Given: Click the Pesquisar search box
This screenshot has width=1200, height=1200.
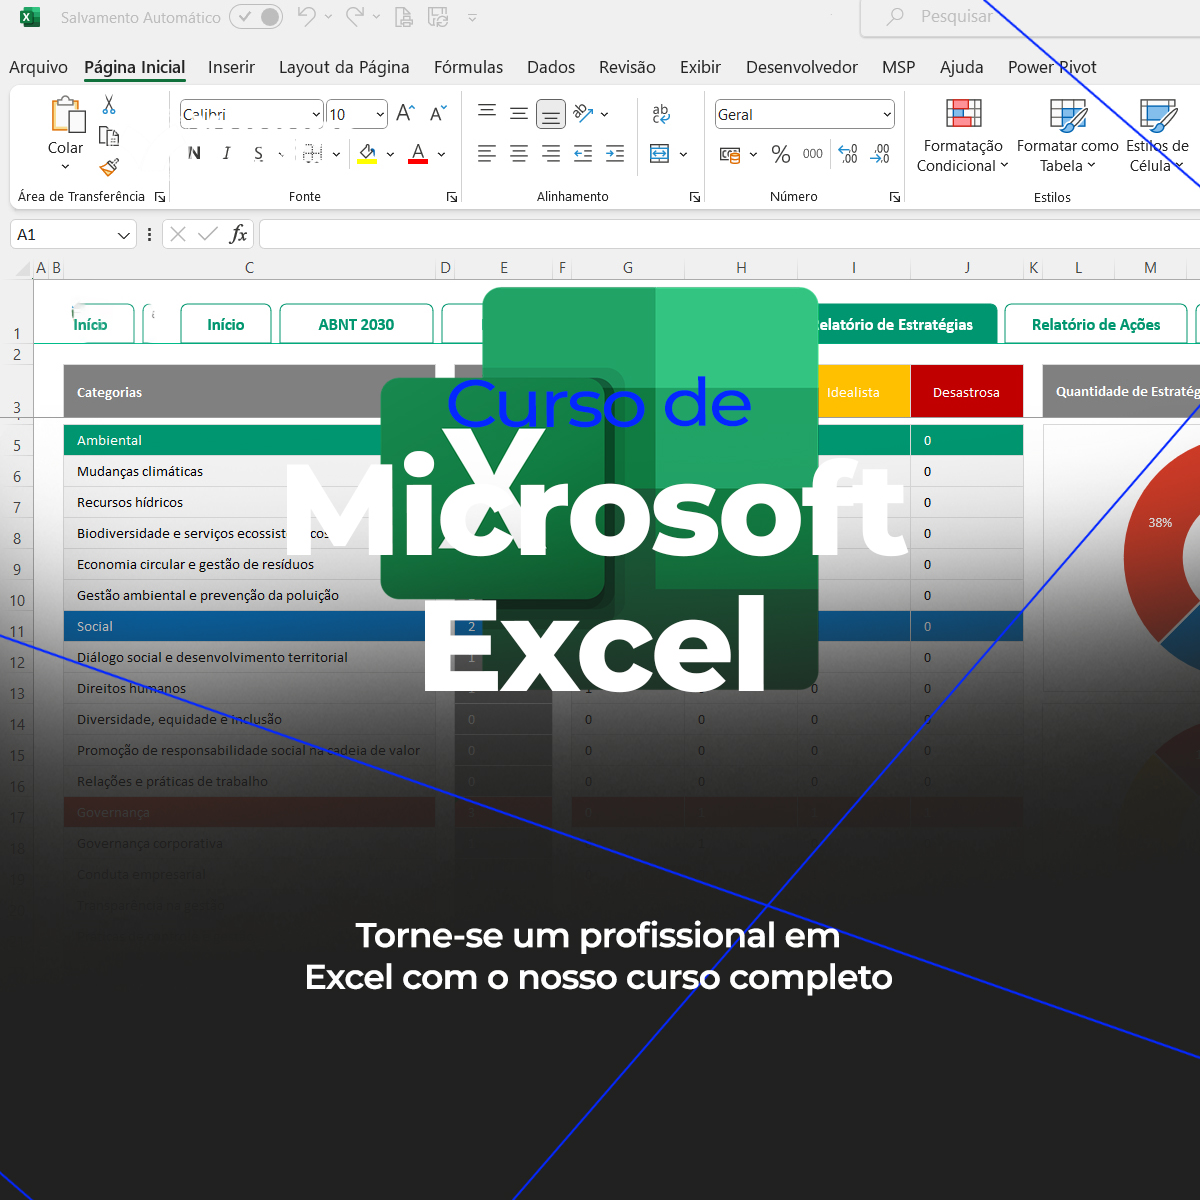Looking at the screenshot, I should click(1030, 17).
